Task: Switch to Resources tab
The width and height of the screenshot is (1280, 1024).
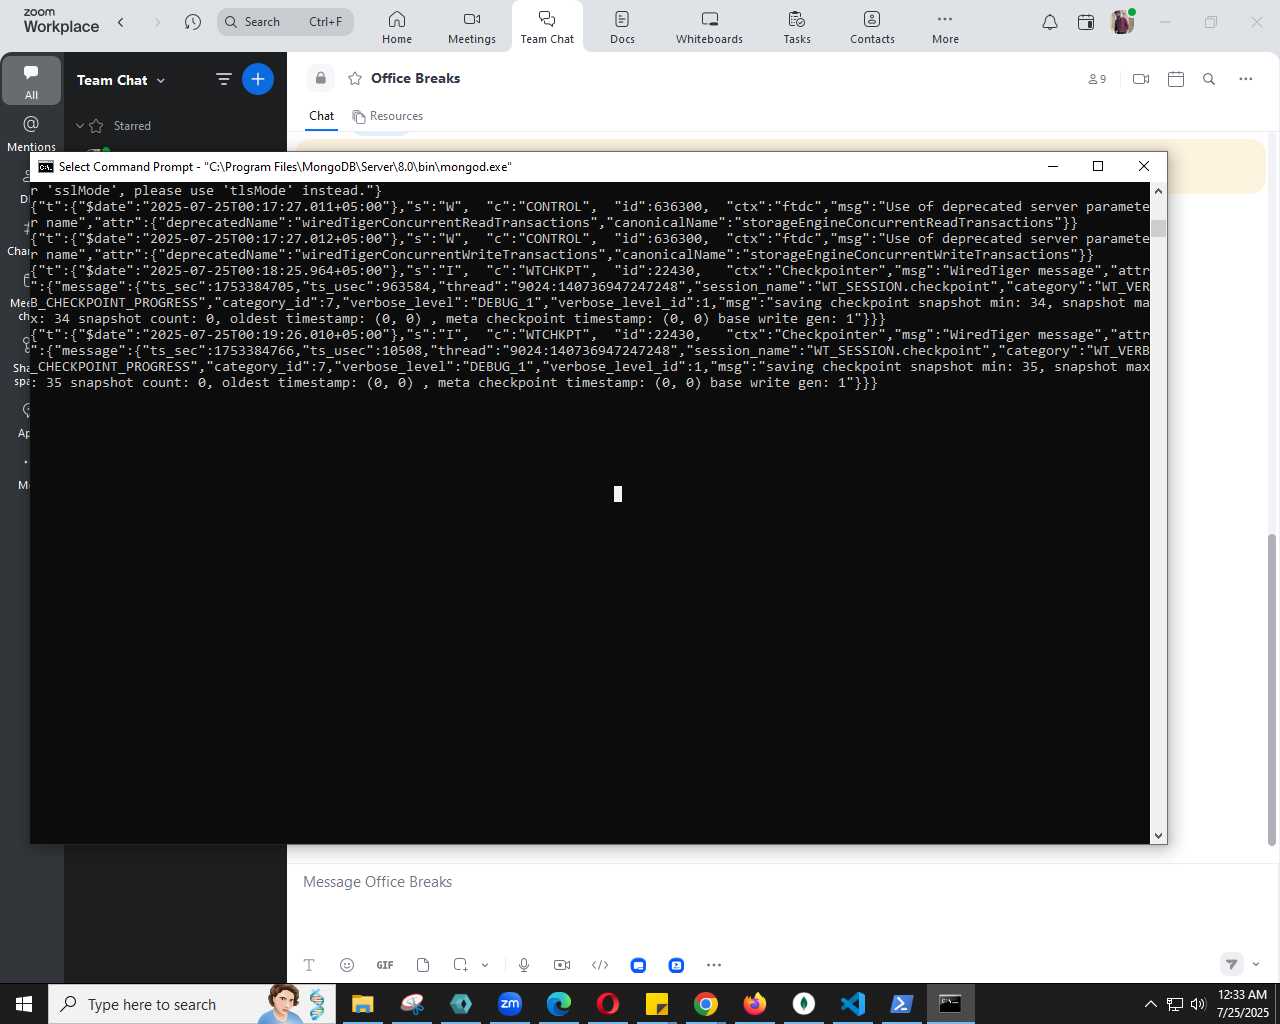Action: point(388,116)
